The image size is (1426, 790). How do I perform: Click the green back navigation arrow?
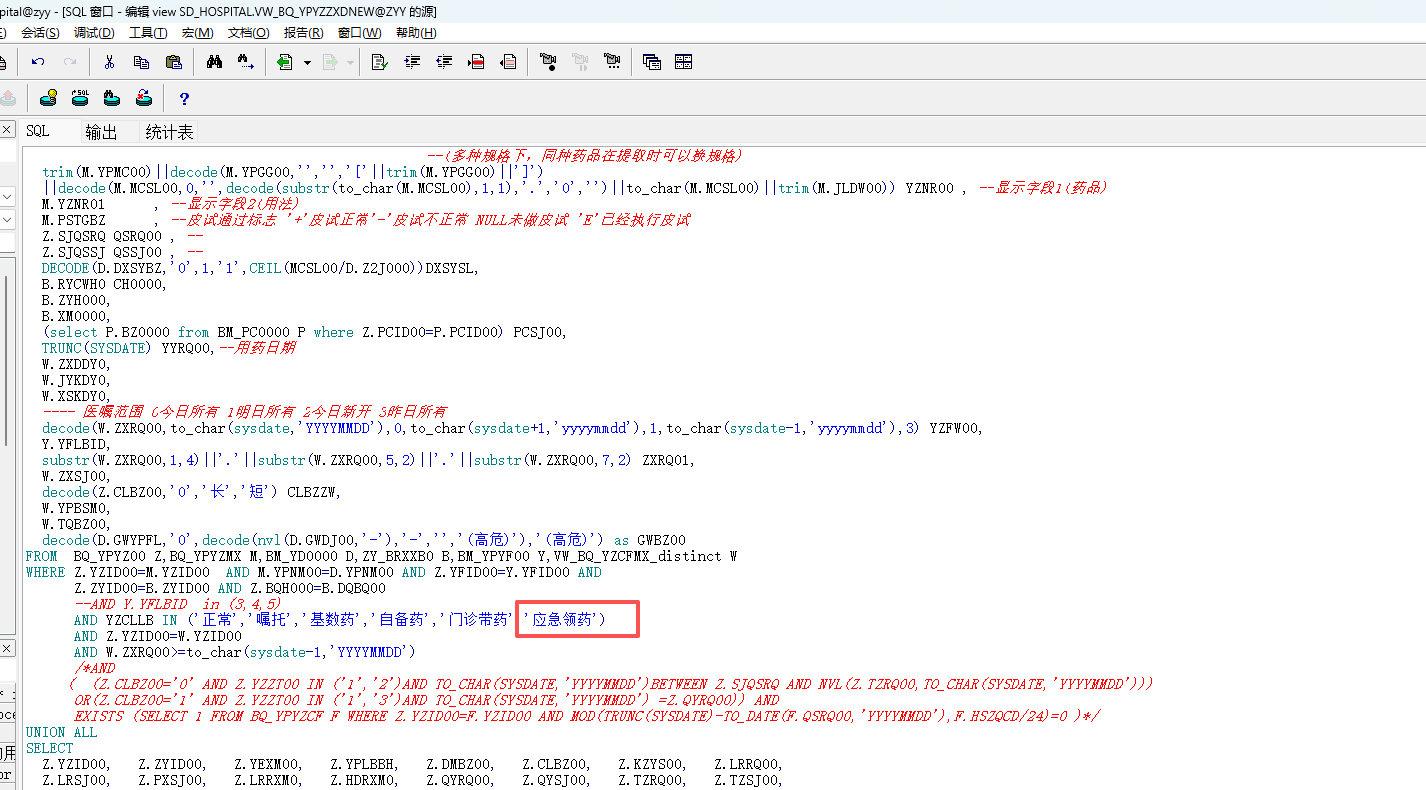[x=285, y=62]
